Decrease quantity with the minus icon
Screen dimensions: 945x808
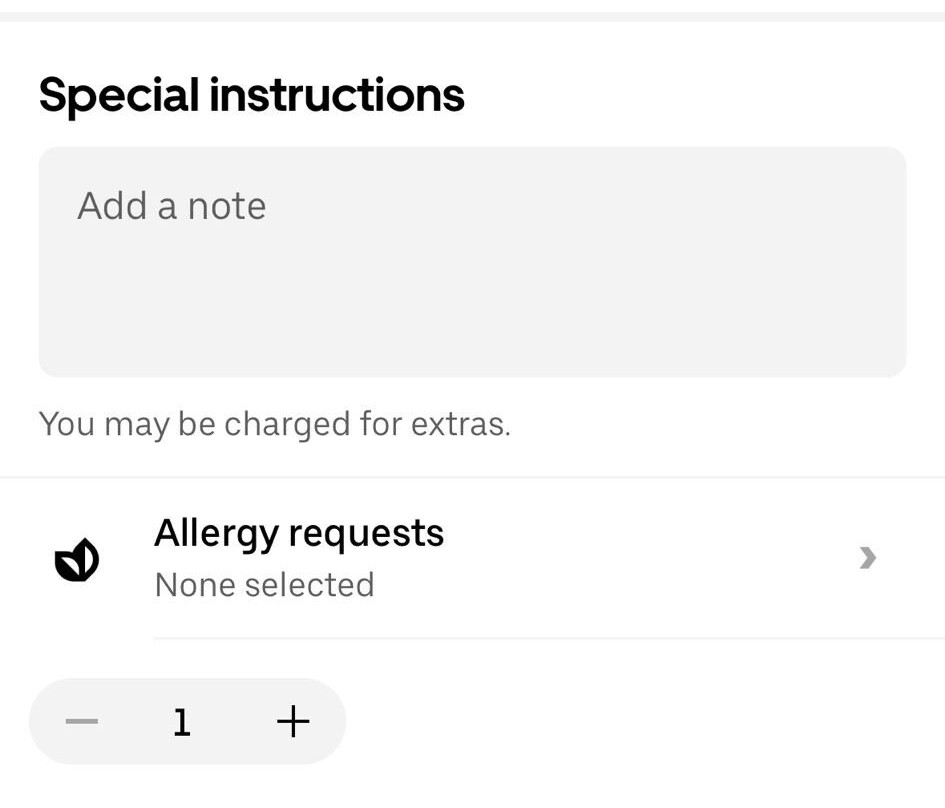82,721
